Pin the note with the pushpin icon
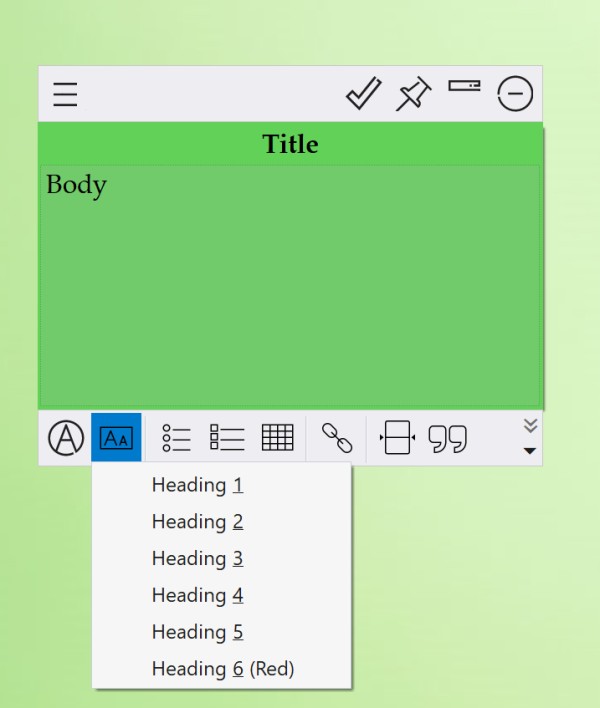 coord(412,95)
